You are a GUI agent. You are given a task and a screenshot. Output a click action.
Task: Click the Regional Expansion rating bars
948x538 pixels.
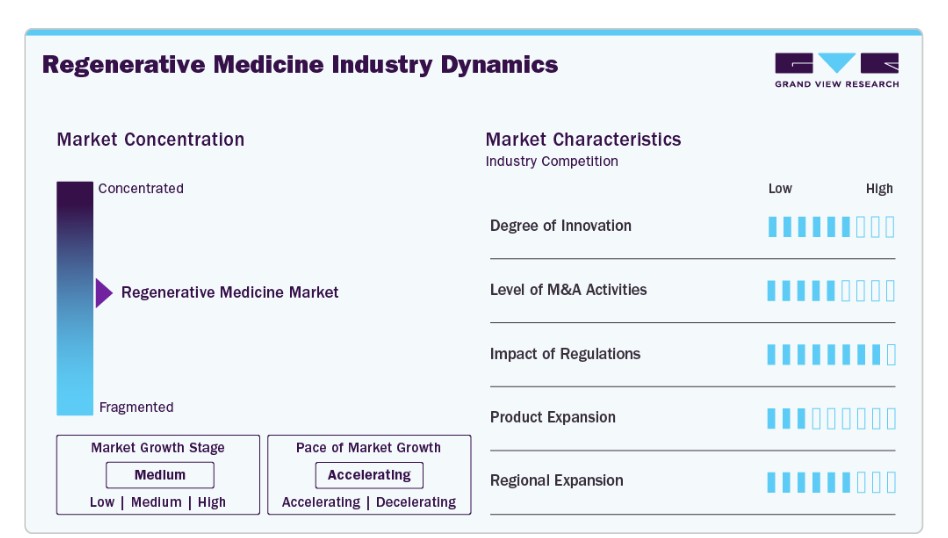831,482
